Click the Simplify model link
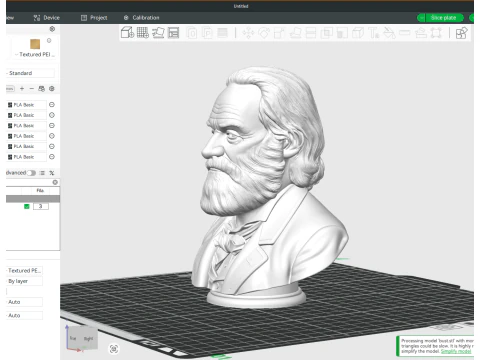Viewport: 480px width, 360px height. (x=456, y=351)
